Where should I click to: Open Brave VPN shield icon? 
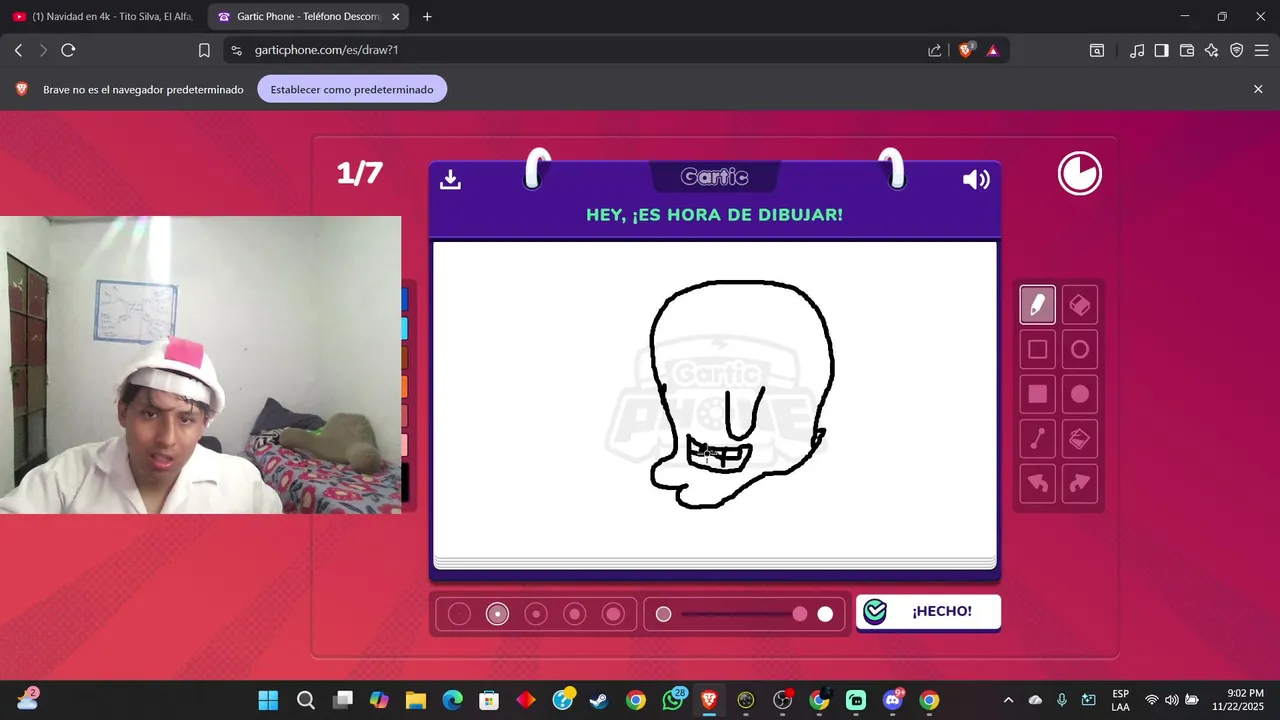tap(1237, 50)
